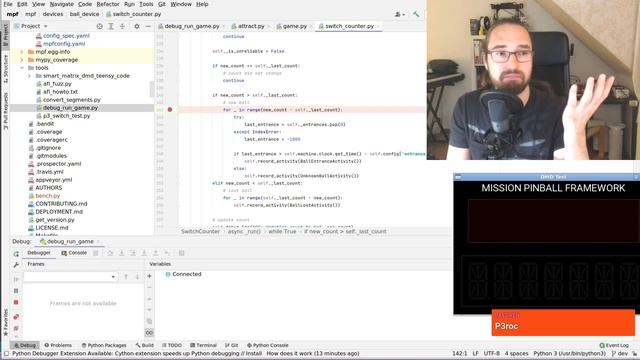
Task: Evaluate expression calculator icon
Action: point(182,253)
